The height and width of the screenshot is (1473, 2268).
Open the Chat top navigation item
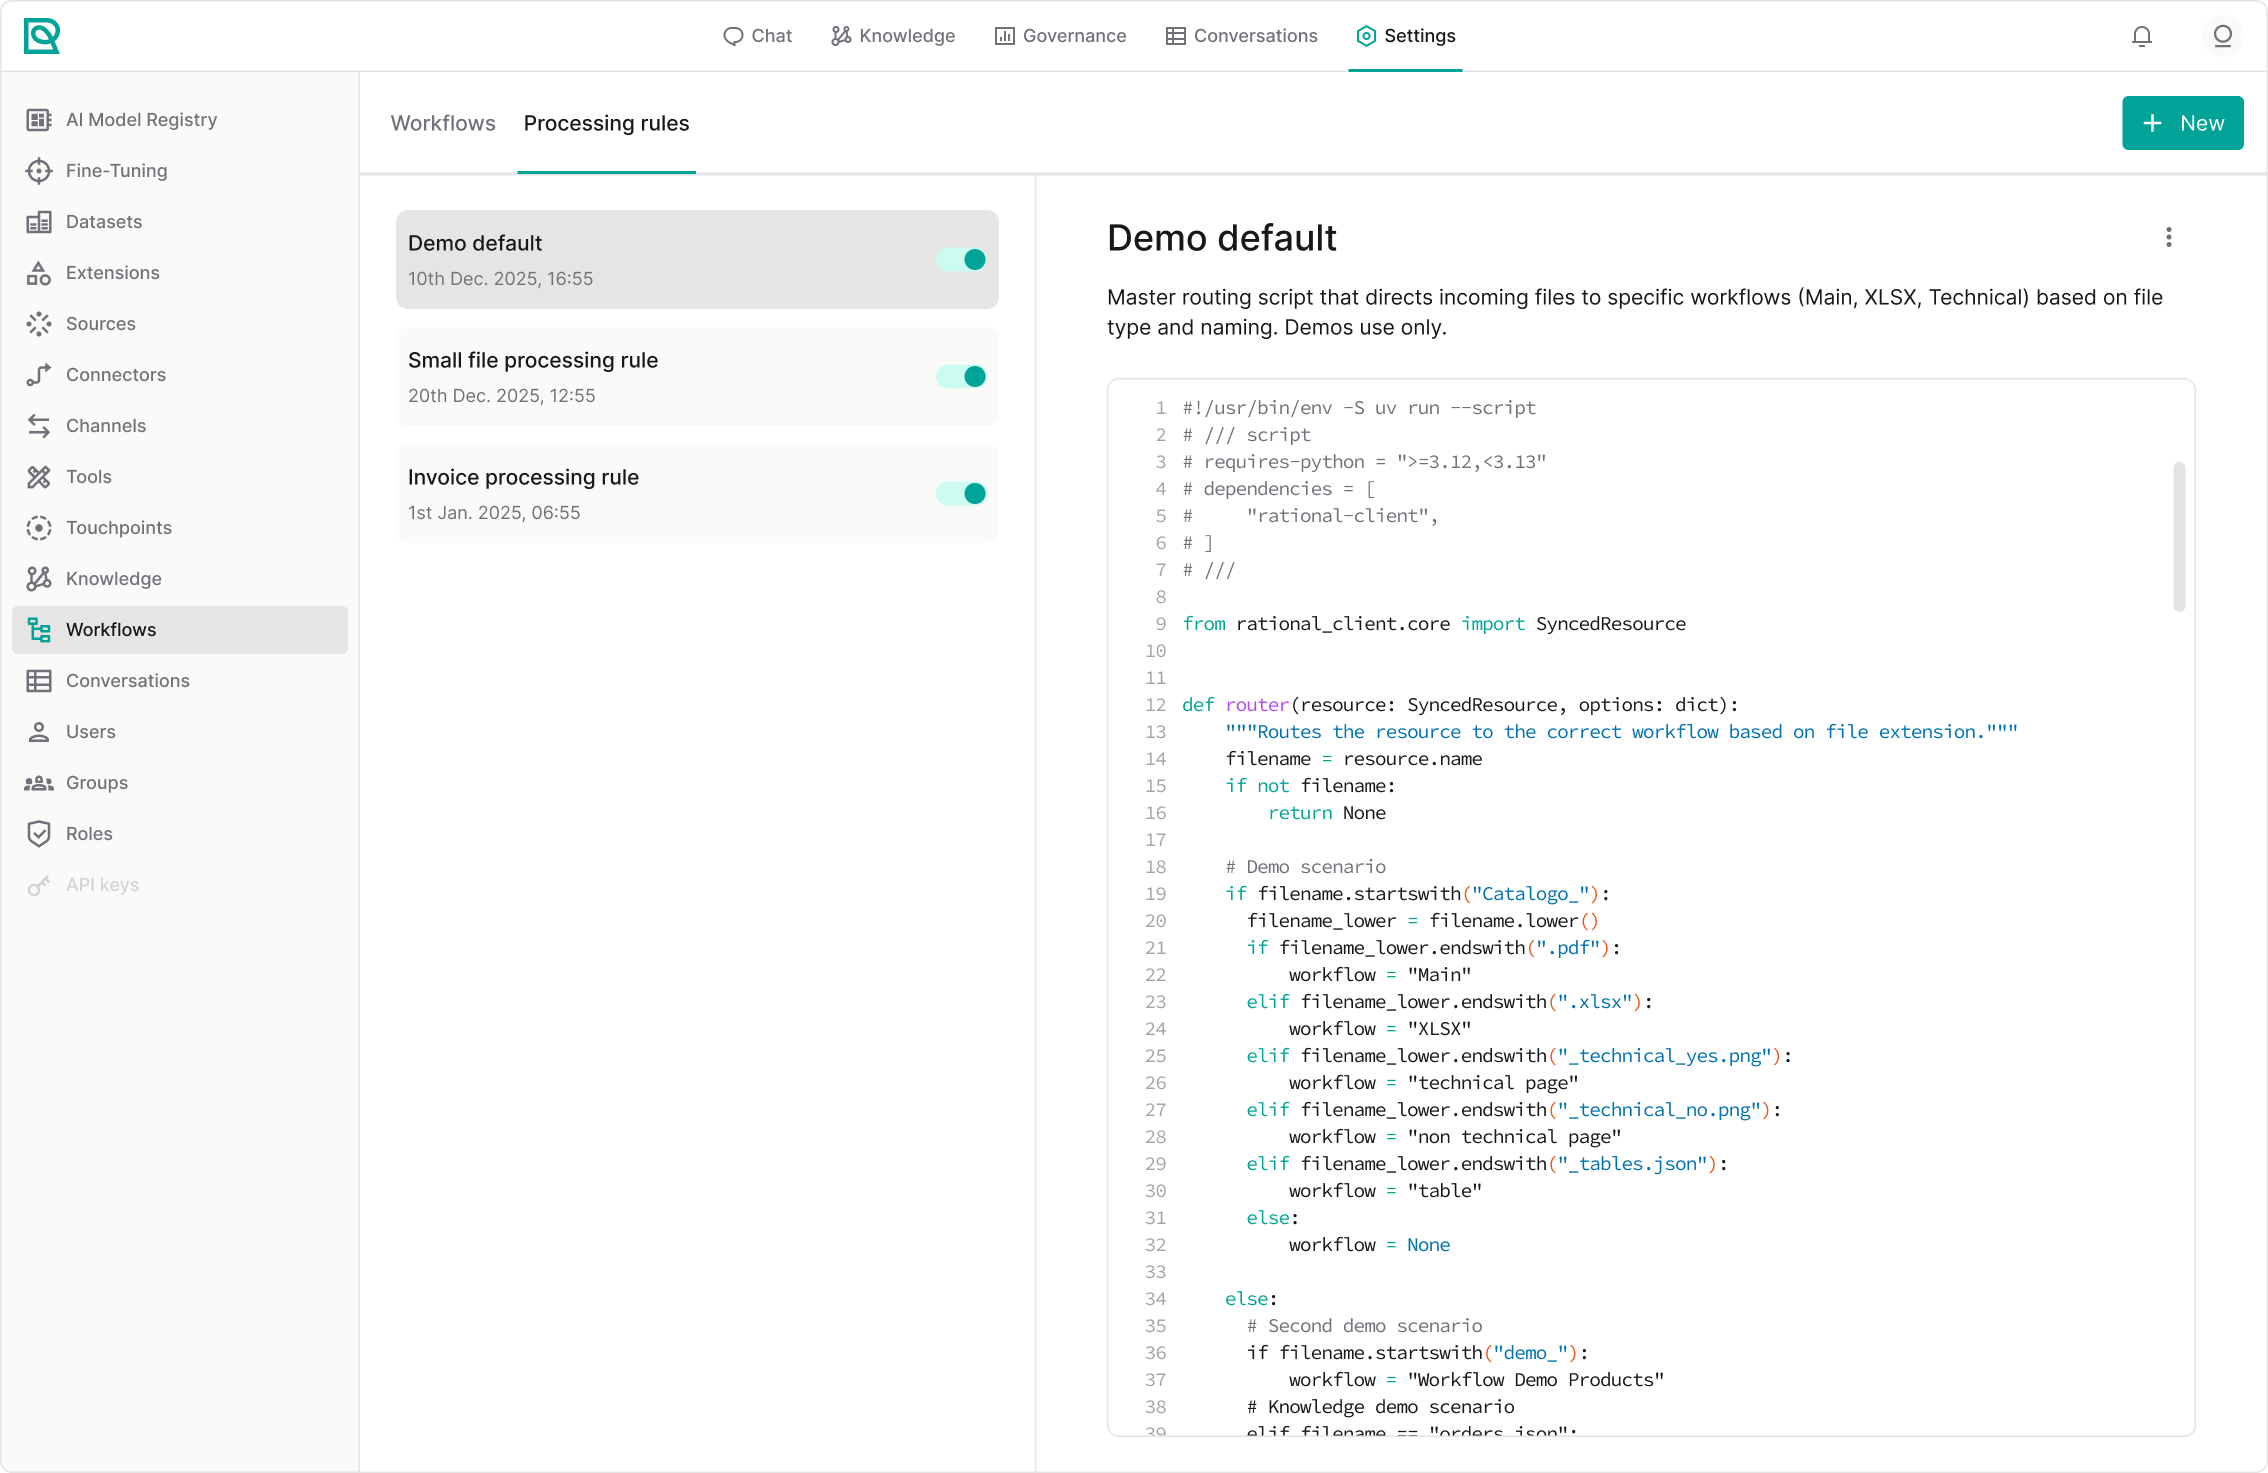[757, 36]
